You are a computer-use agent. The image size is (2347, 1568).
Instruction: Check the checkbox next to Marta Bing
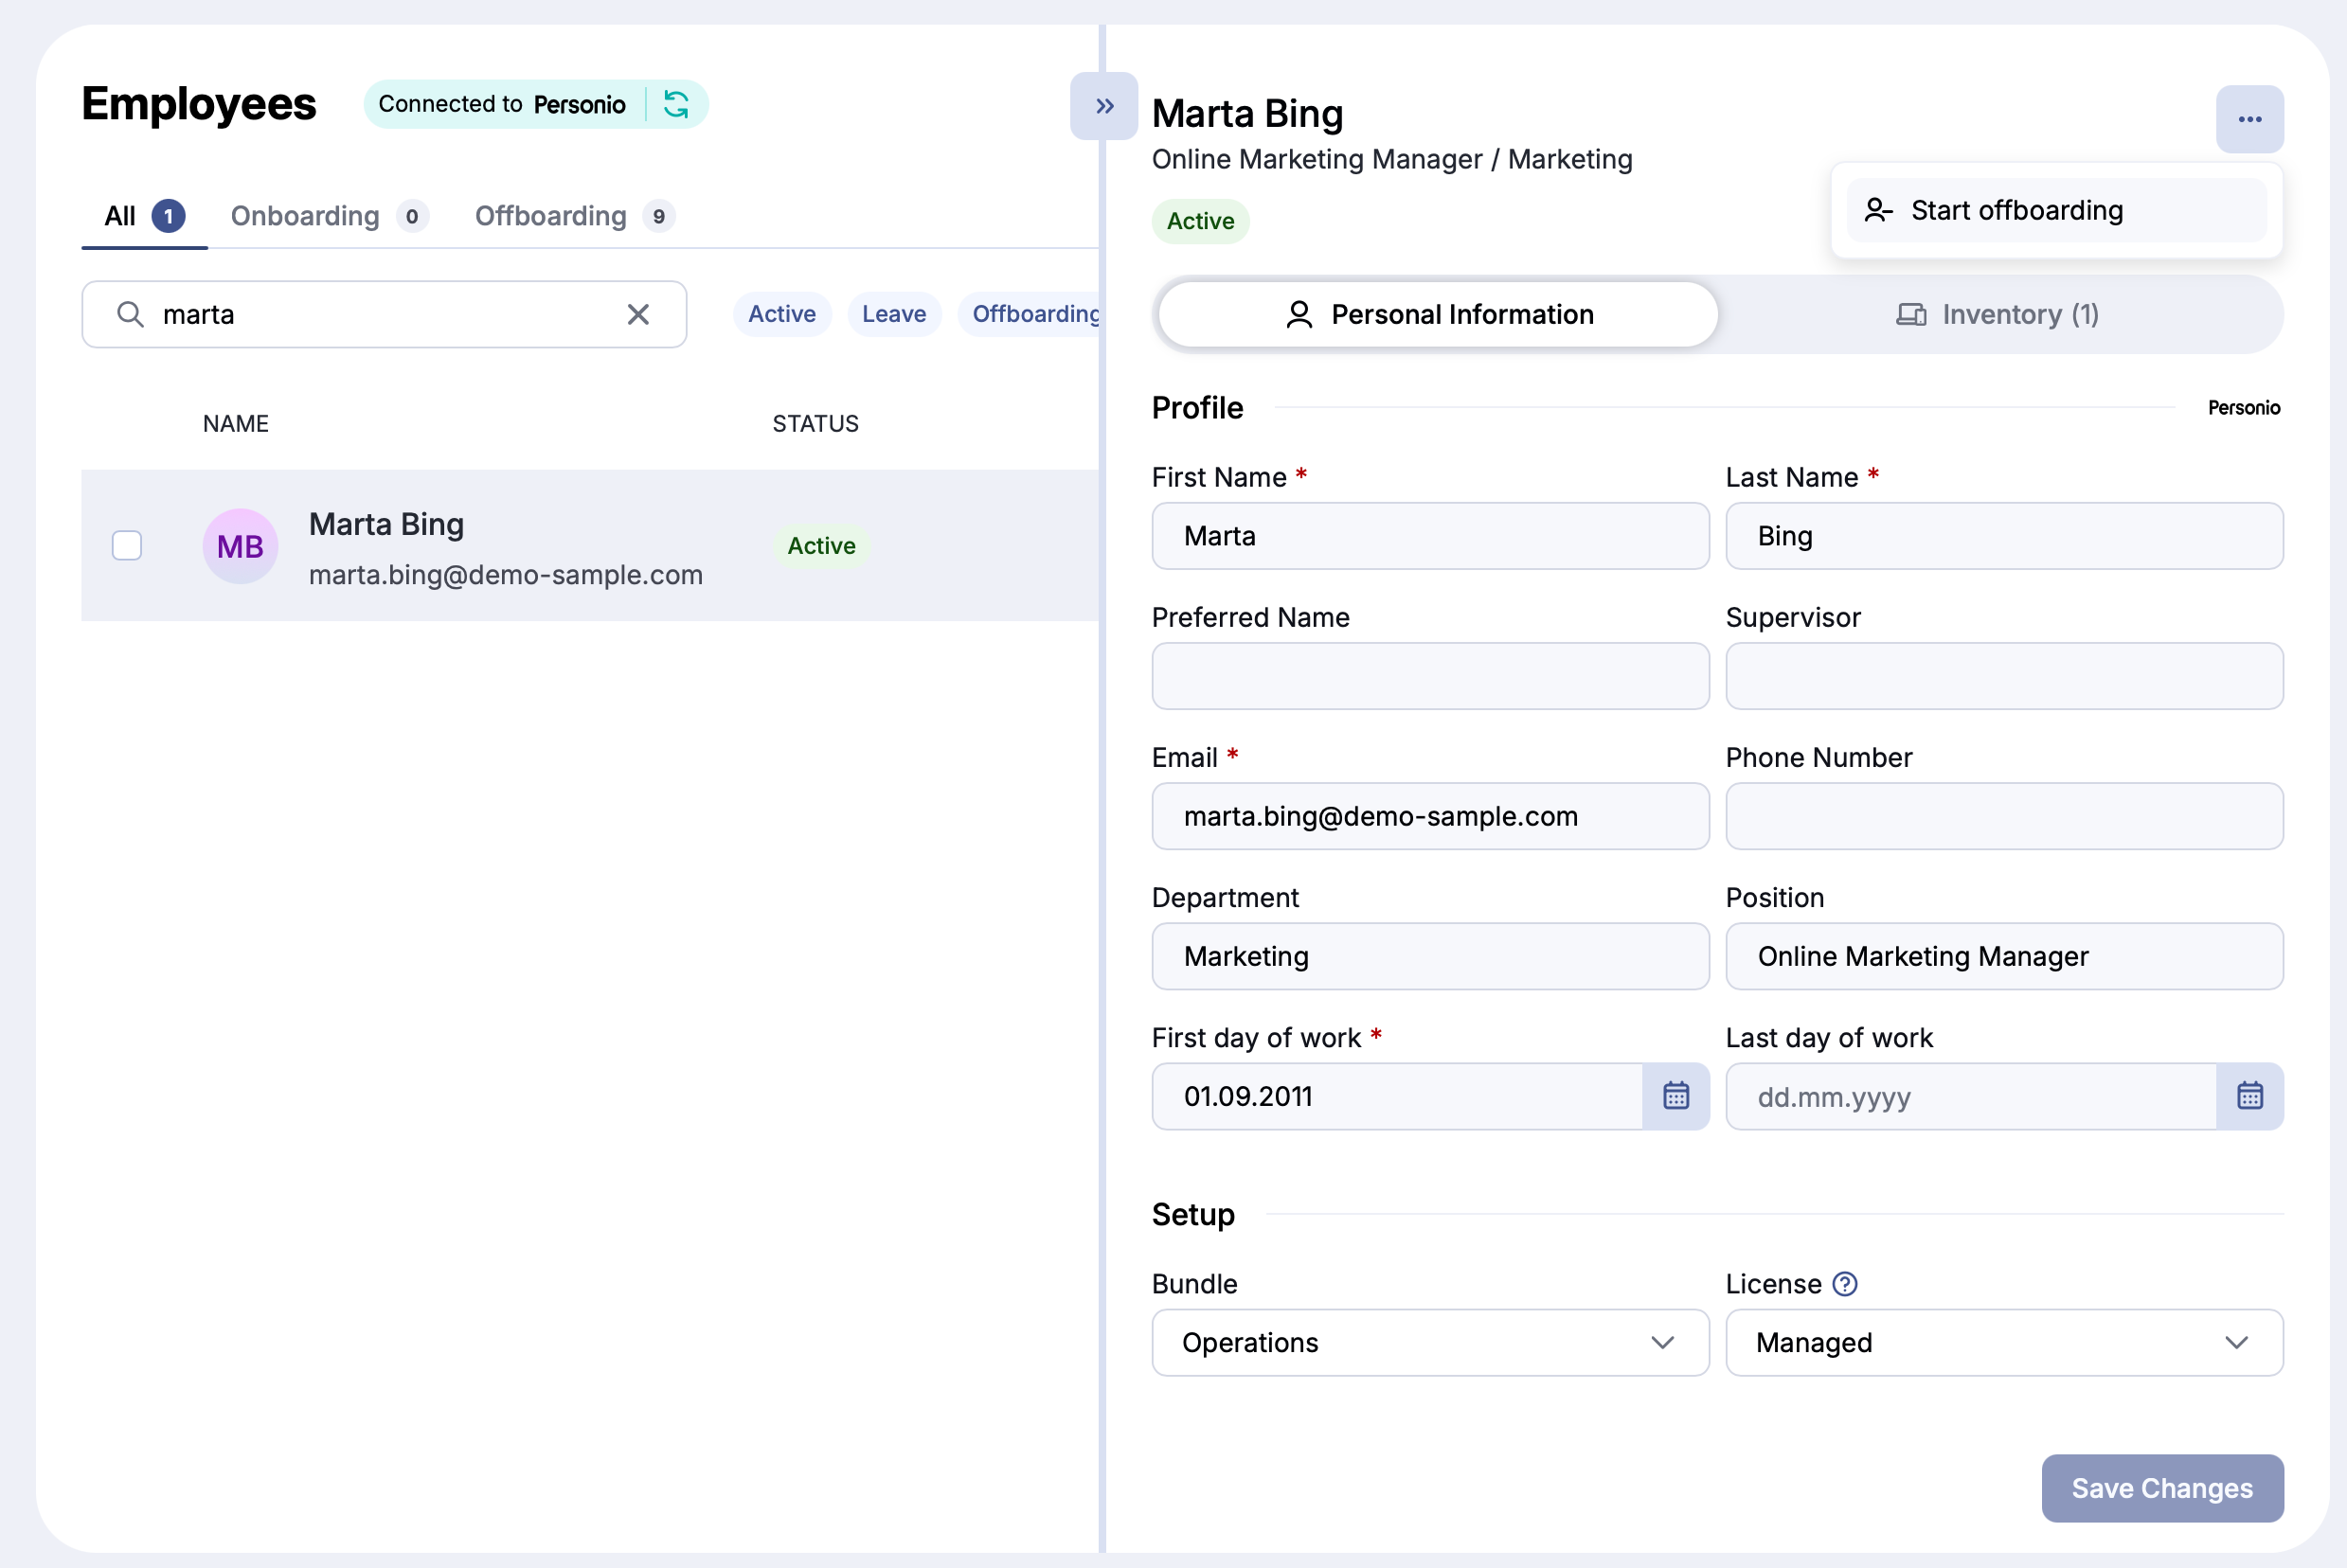click(127, 545)
